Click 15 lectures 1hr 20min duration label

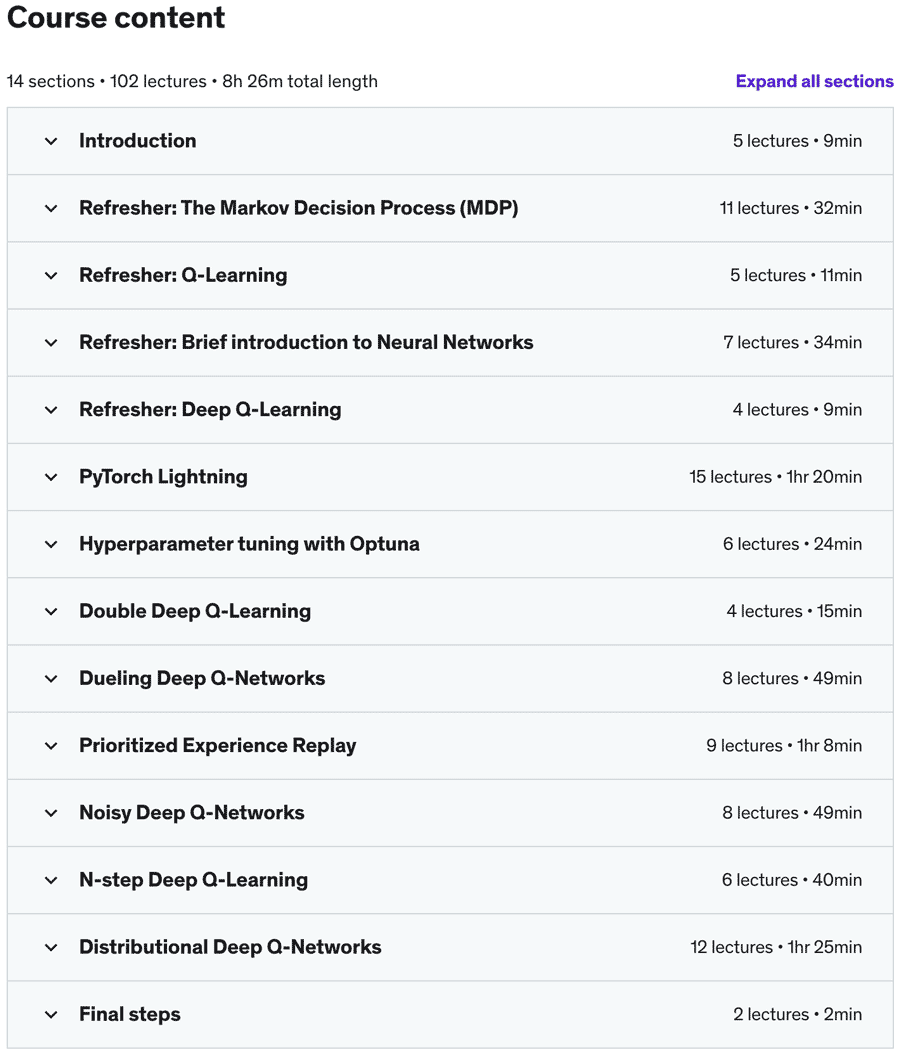775,477
